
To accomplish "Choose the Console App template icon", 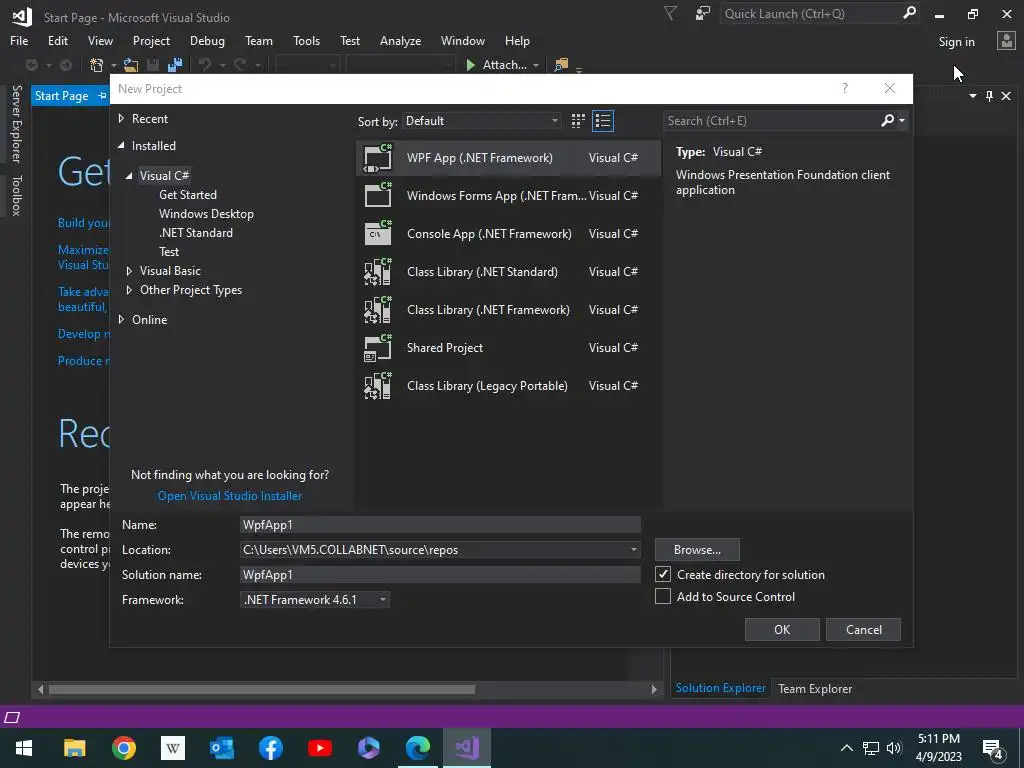I will tap(377, 233).
